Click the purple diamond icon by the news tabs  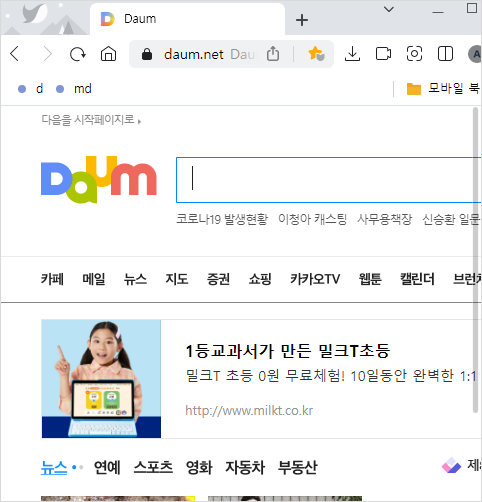click(x=451, y=465)
